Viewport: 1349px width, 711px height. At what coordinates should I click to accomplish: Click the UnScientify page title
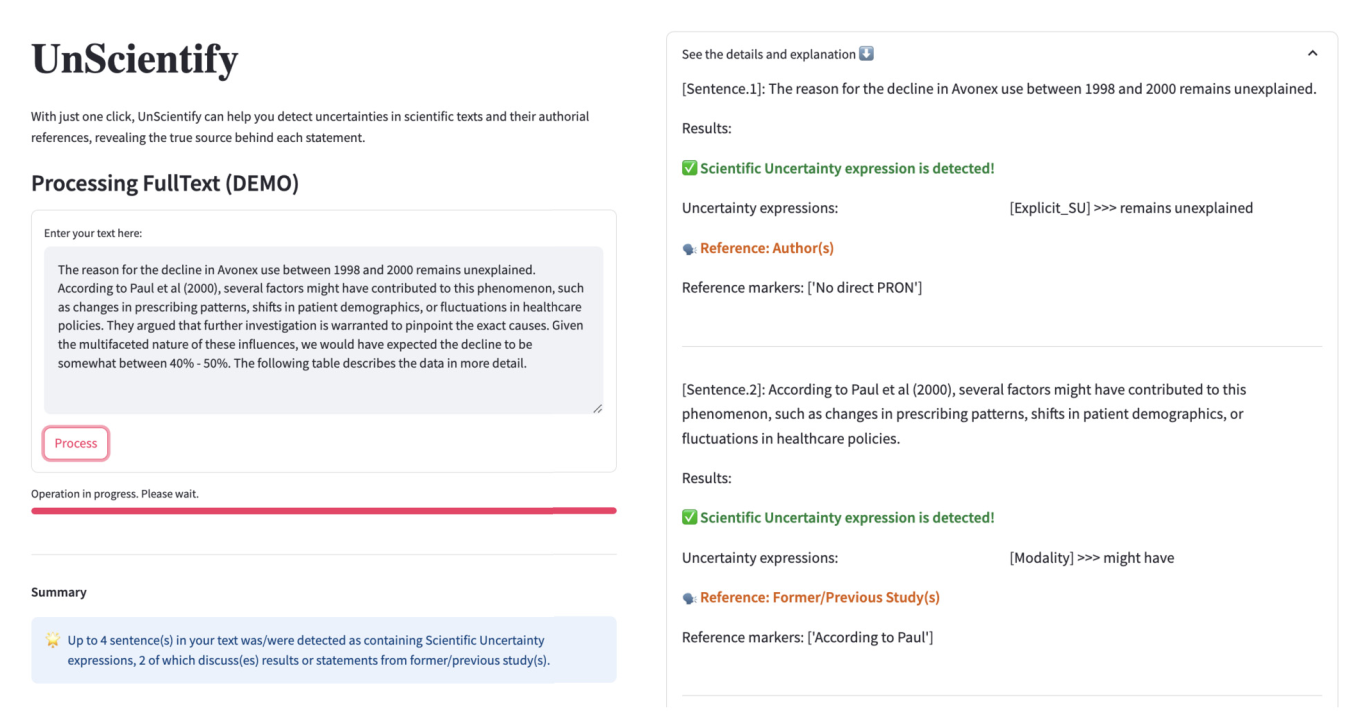tap(135, 60)
